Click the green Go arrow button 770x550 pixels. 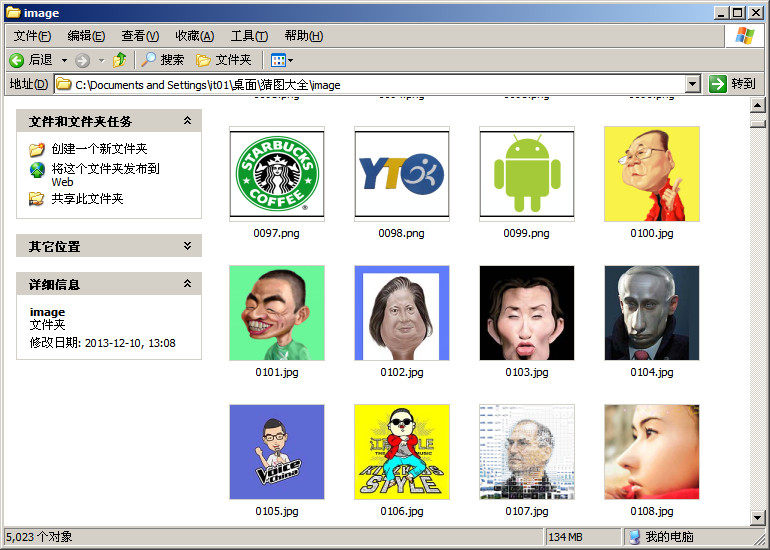tap(717, 84)
